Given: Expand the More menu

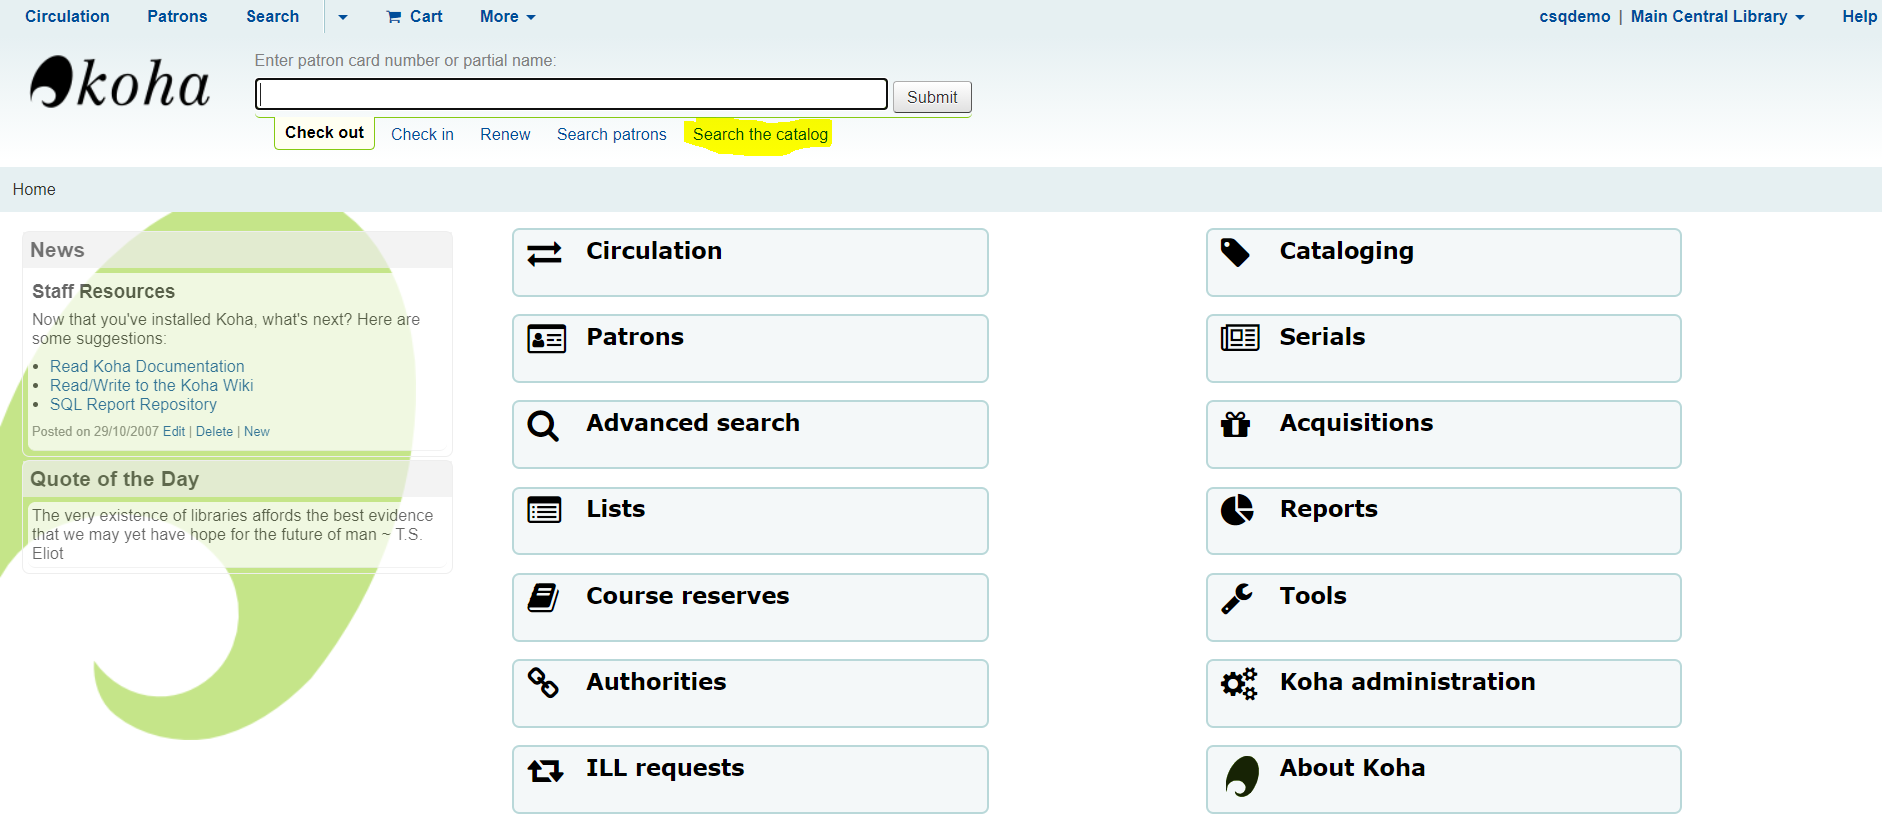Looking at the screenshot, I should point(508,16).
